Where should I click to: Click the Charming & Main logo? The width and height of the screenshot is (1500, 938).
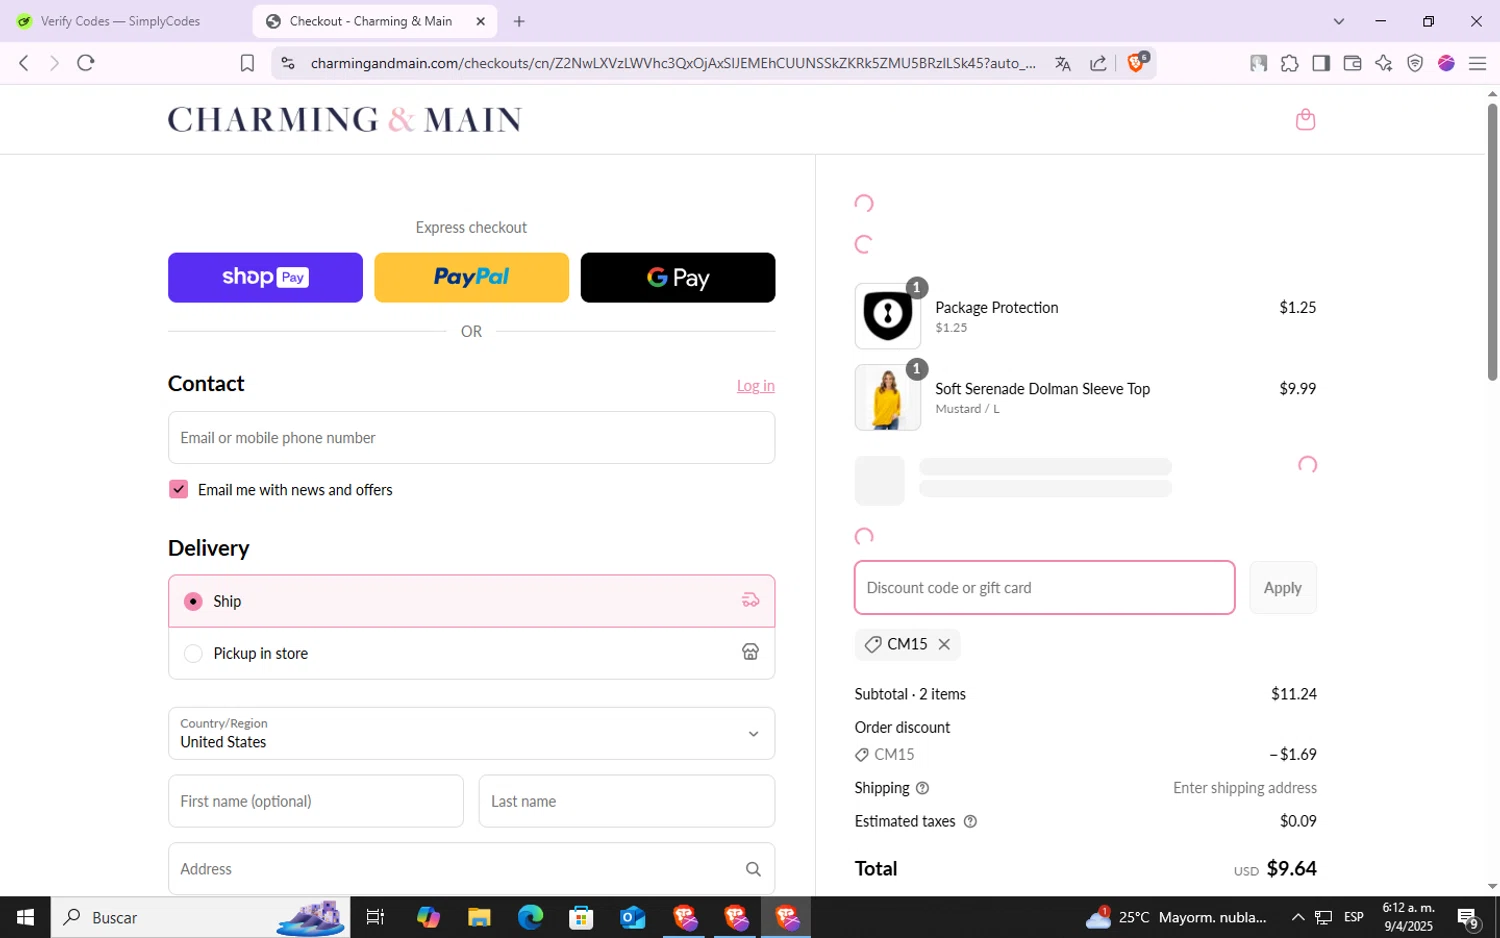tap(344, 120)
